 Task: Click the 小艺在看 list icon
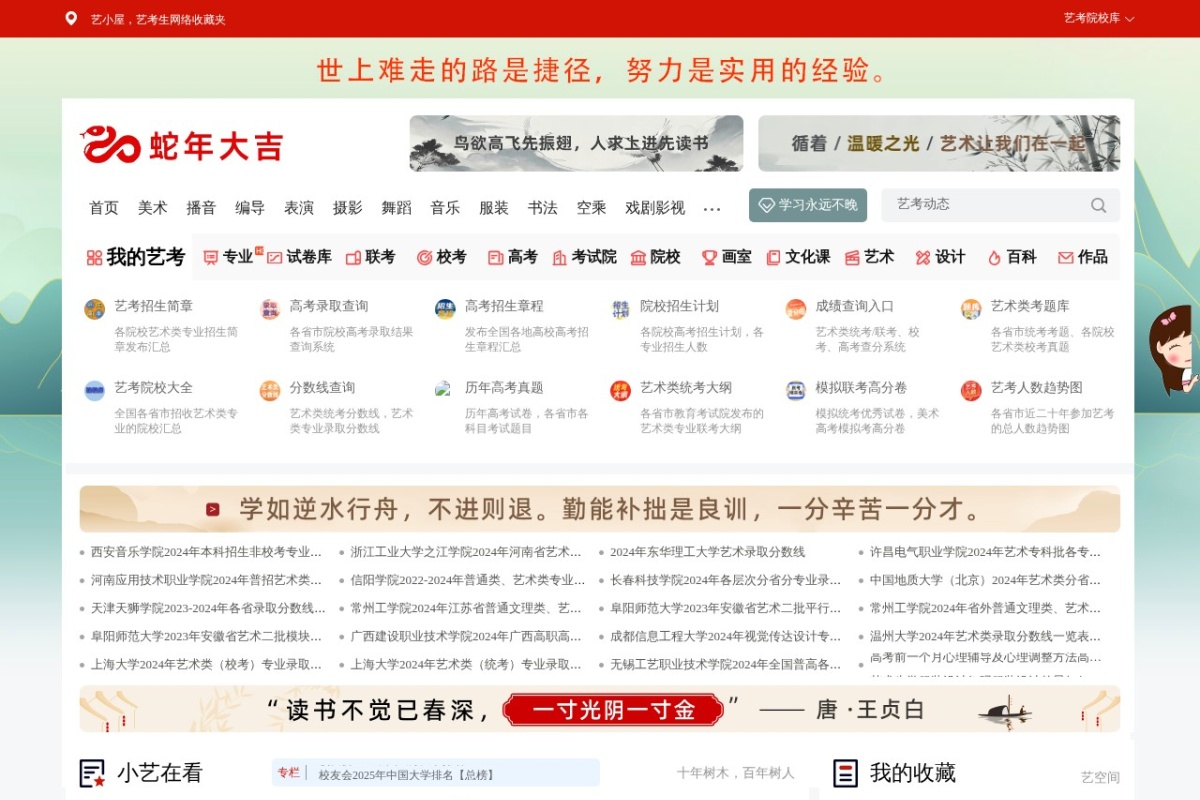pos(93,773)
